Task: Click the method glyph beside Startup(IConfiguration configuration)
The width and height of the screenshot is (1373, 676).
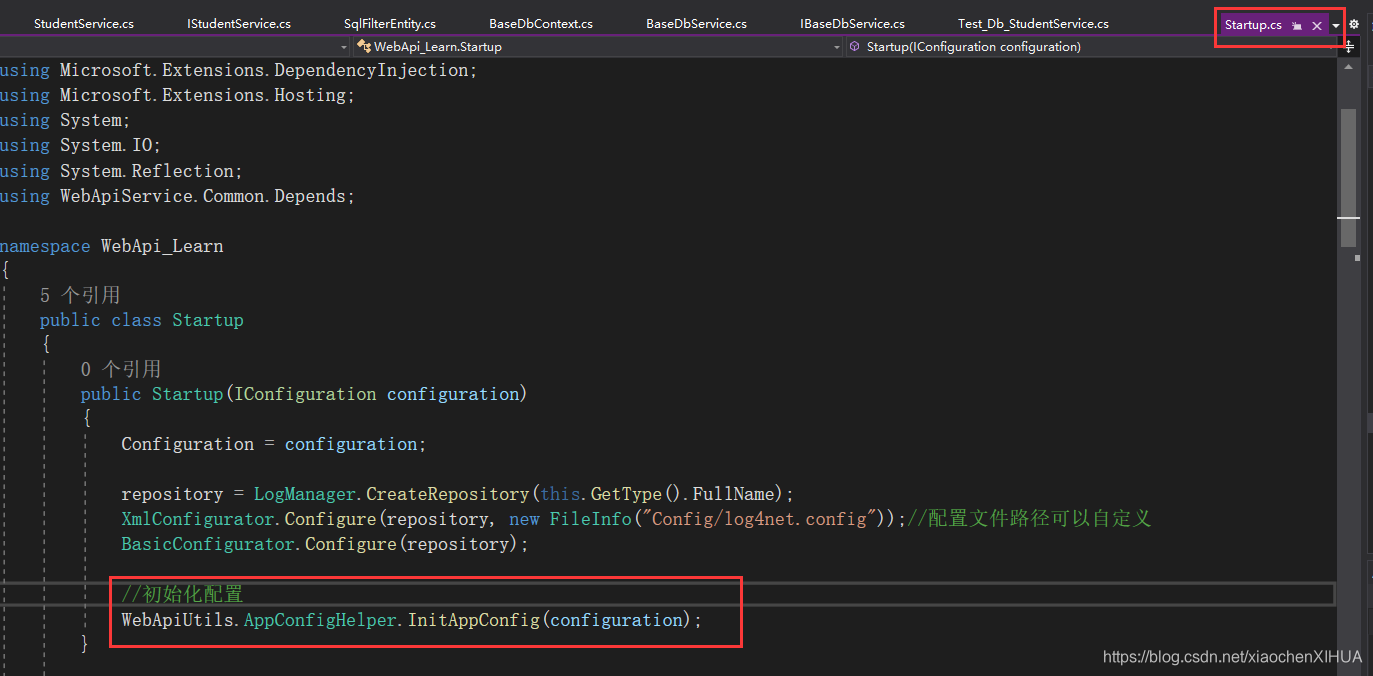Action: click(x=854, y=46)
